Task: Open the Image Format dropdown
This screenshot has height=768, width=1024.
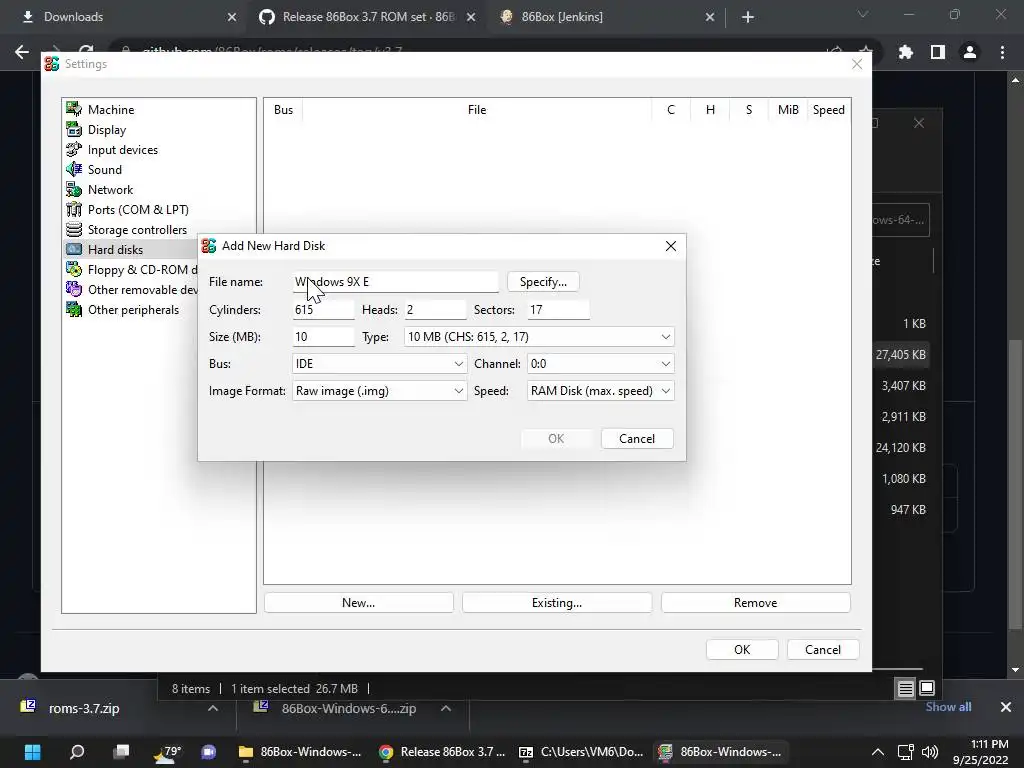Action: click(379, 391)
